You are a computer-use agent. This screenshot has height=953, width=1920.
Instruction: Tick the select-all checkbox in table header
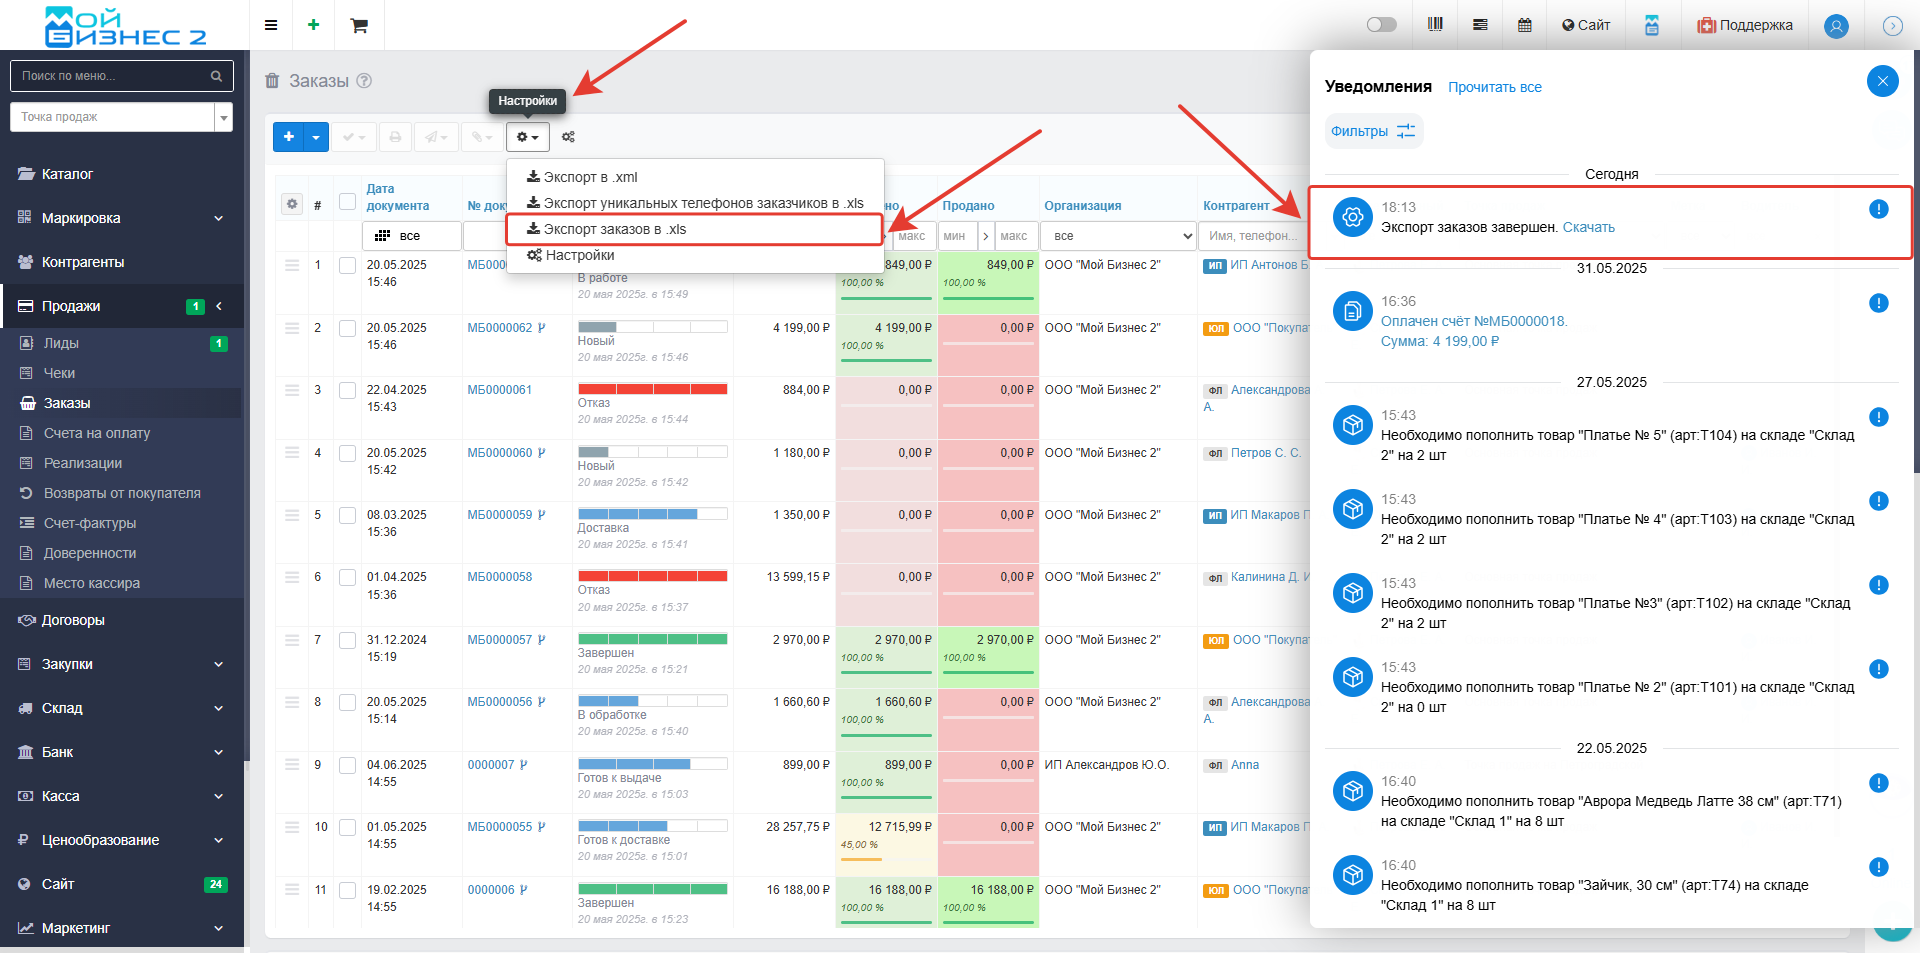tap(347, 202)
